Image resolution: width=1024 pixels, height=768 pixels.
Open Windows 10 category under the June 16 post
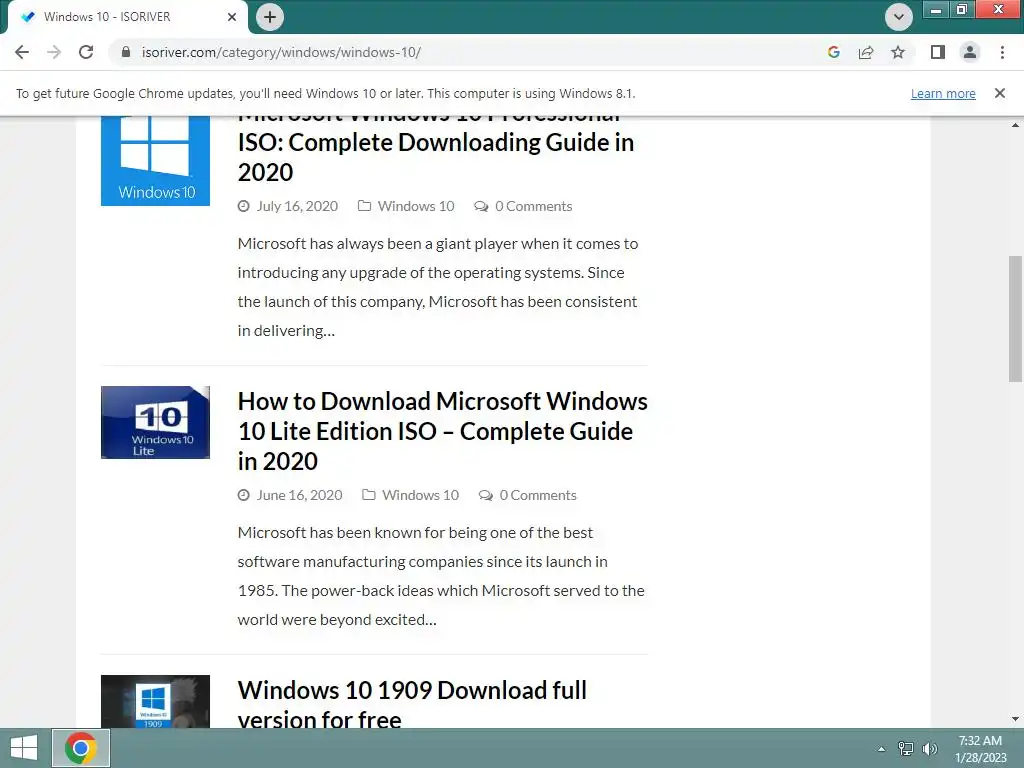click(x=421, y=495)
